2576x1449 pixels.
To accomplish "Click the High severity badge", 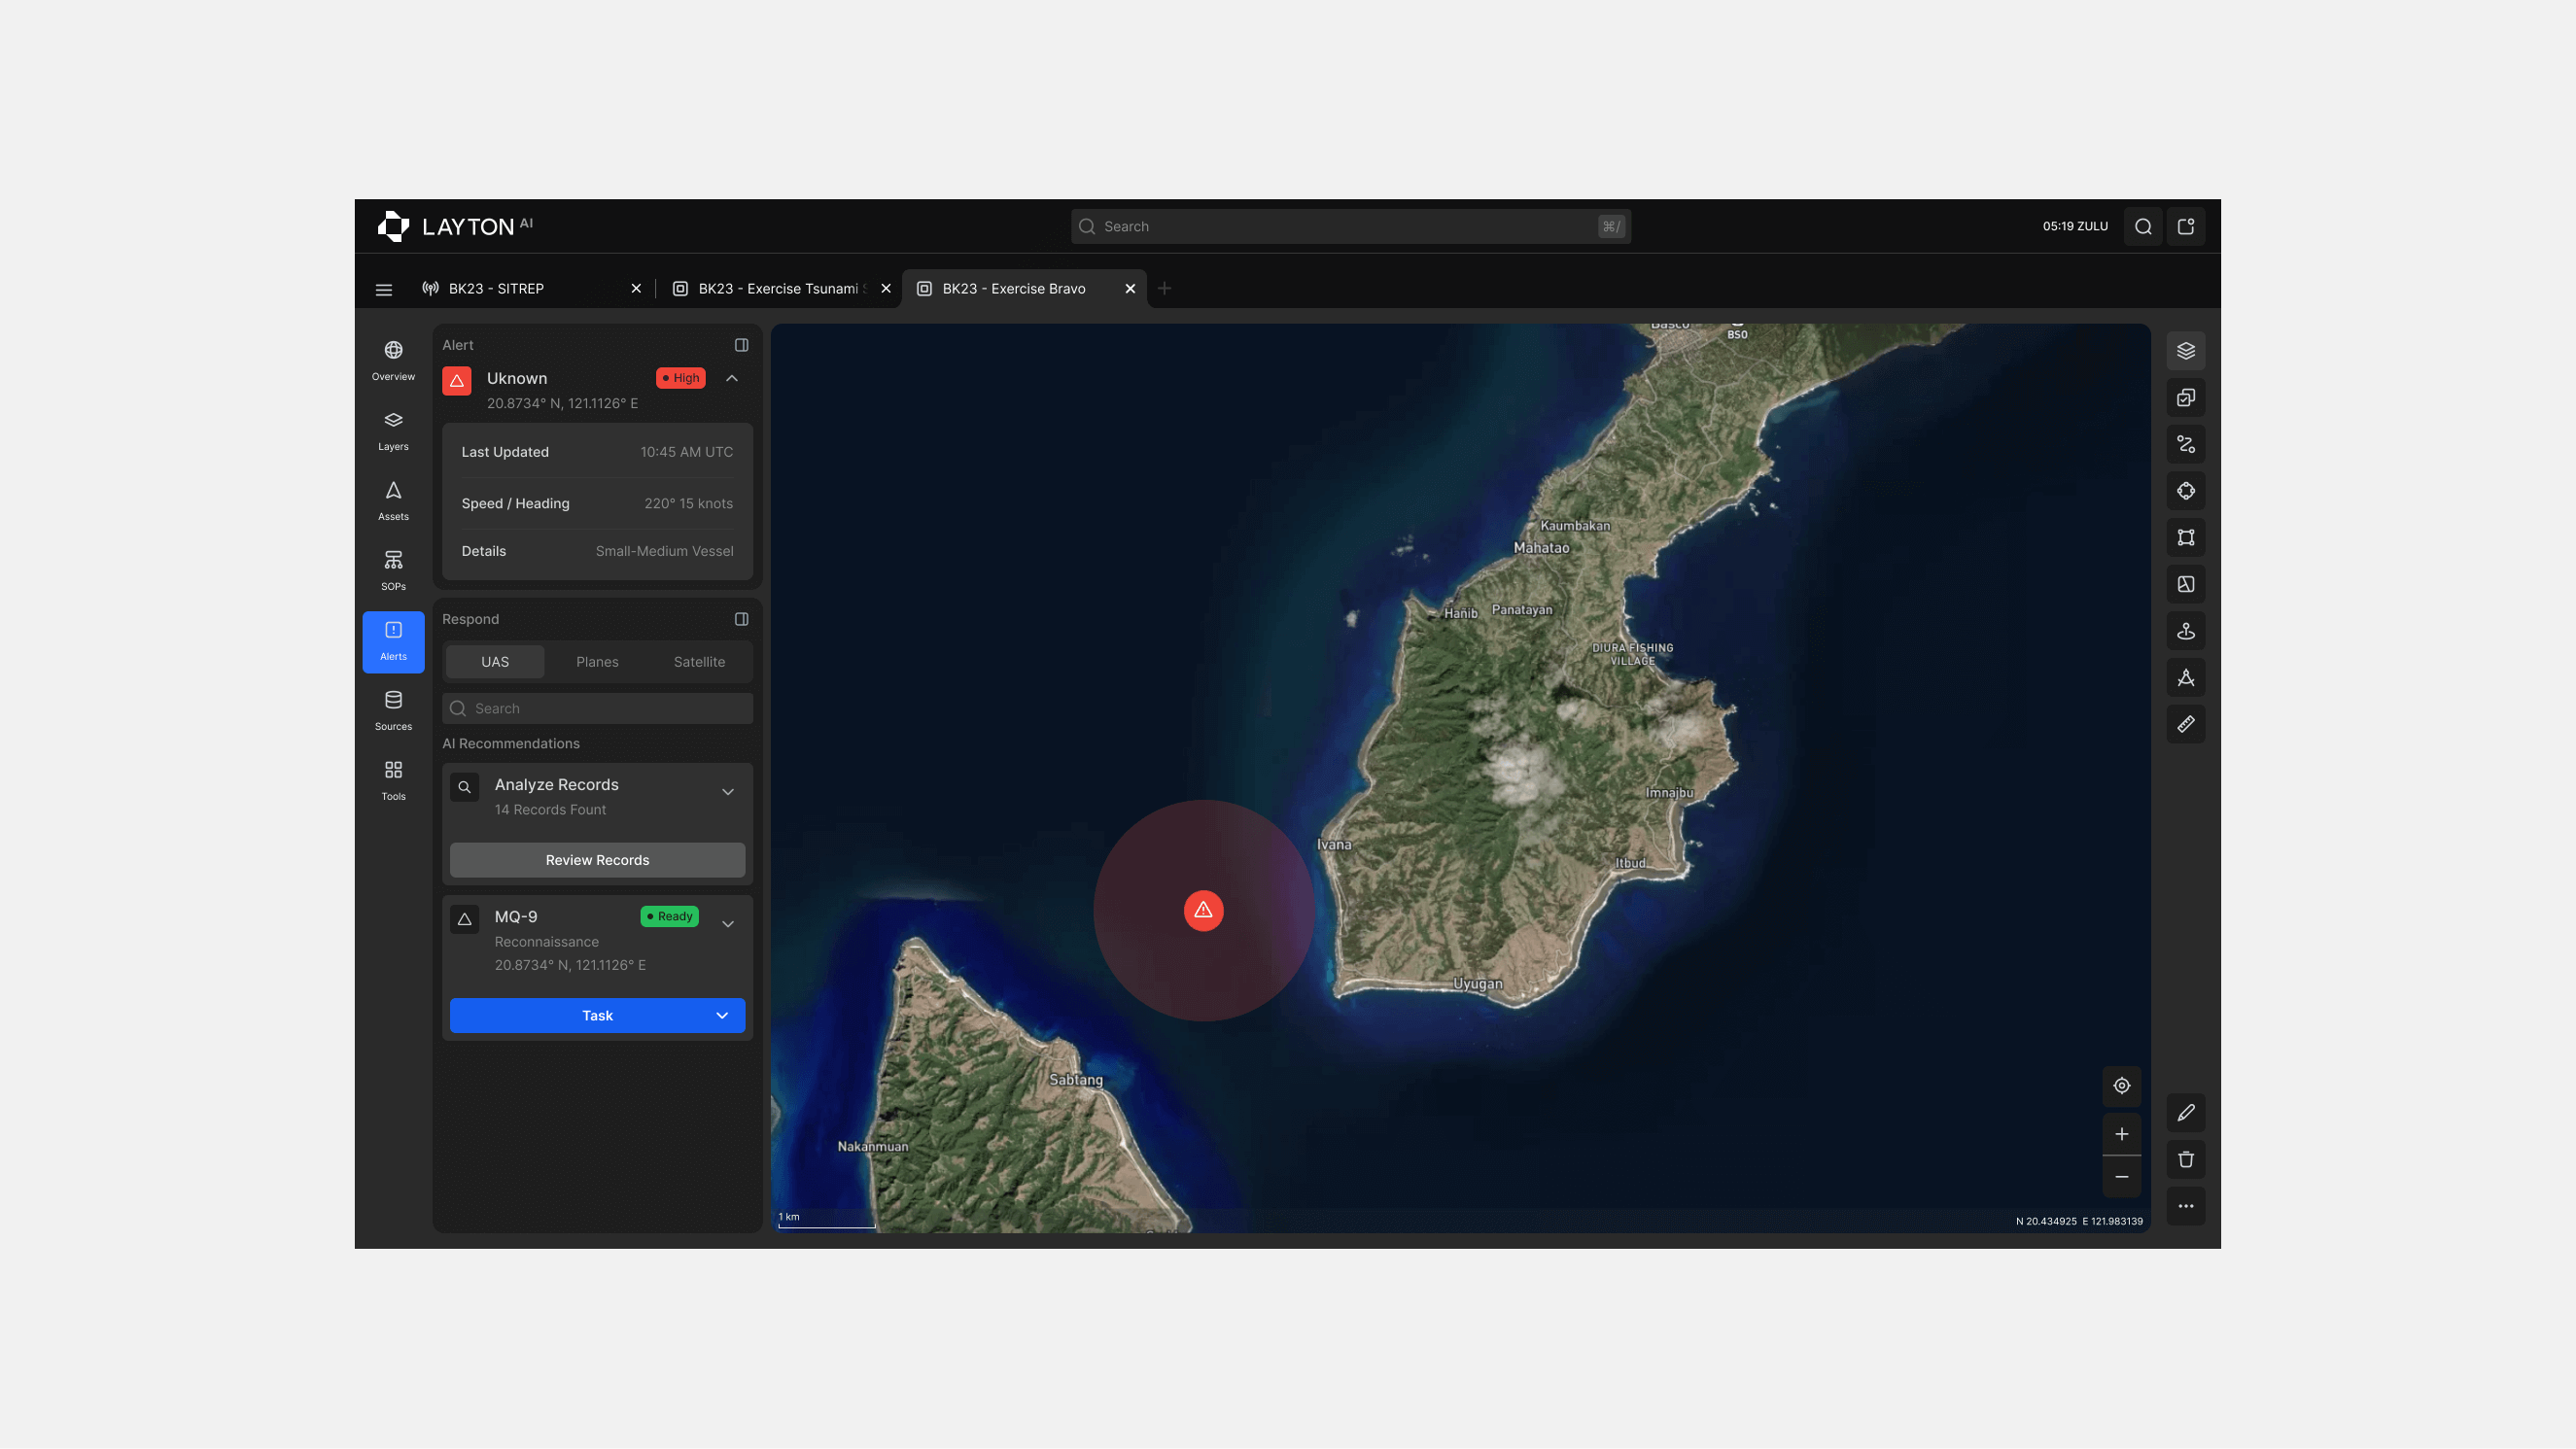I will coord(680,378).
